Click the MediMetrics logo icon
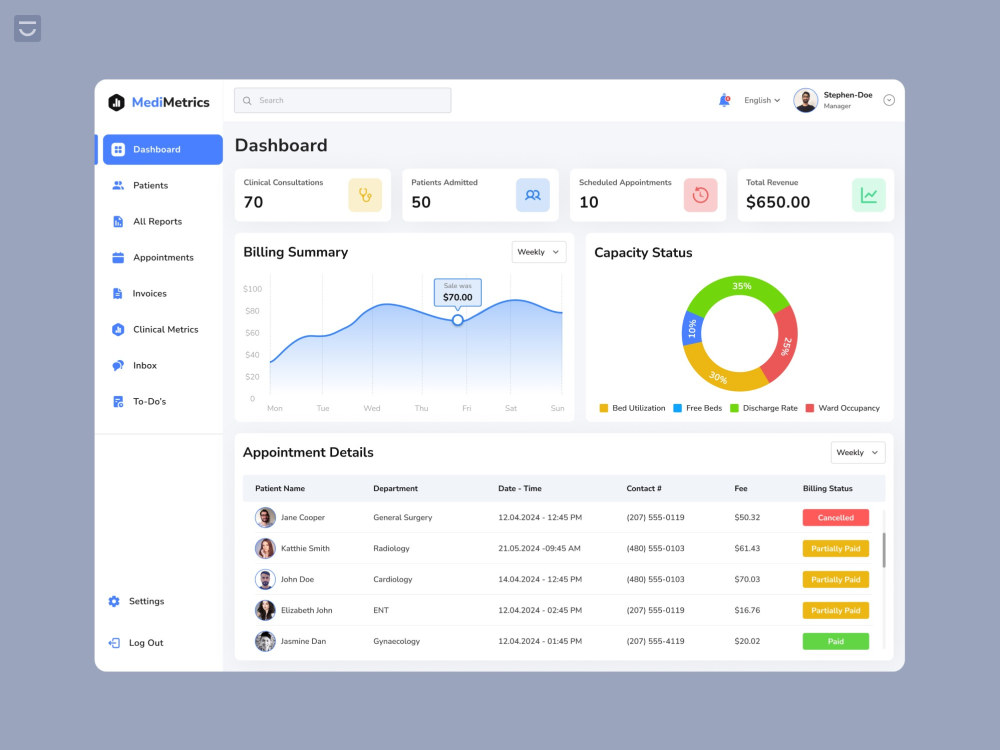 pyautogui.click(x=116, y=102)
